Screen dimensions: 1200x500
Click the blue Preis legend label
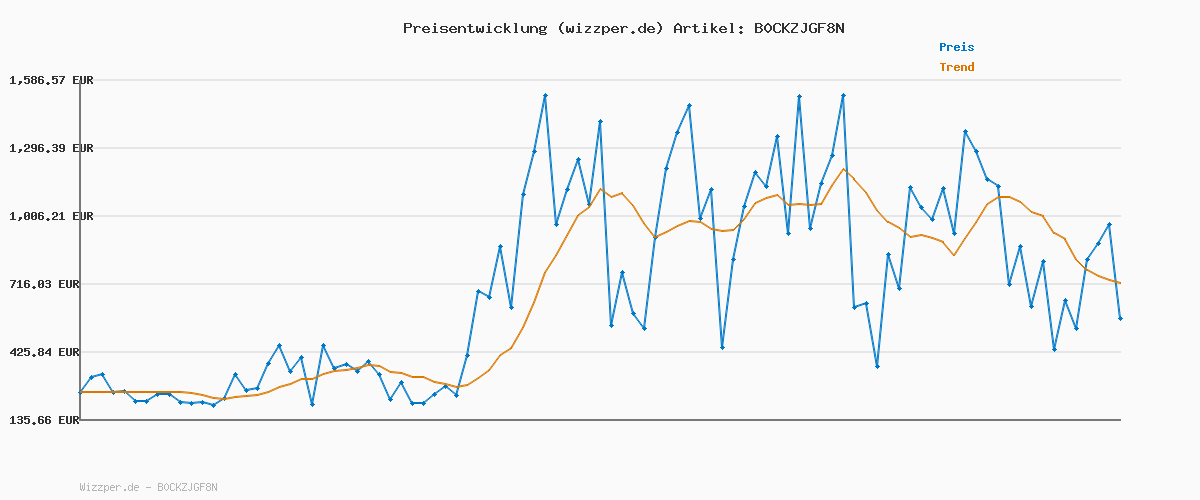956,47
